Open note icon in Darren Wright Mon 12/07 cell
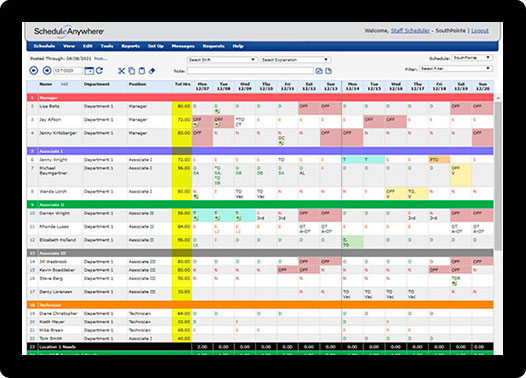Image resolution: width=526 pixels, height=378 pixels. tap(196, 218)
